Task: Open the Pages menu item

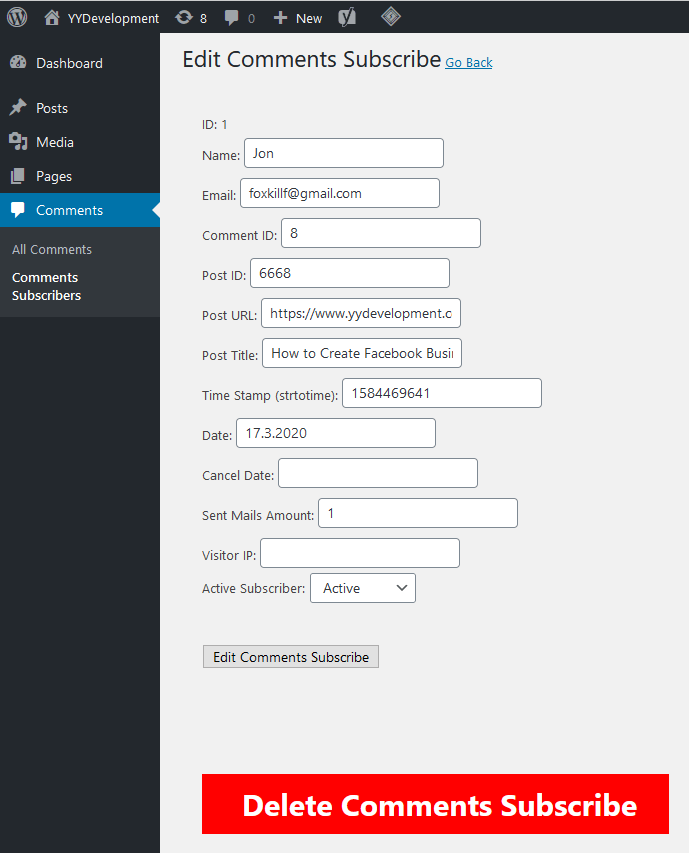Action: point(54,176)
